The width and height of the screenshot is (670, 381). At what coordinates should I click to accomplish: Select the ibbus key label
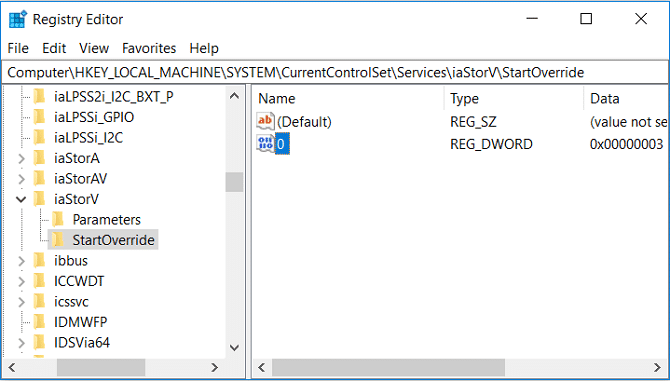pos(71,261)
